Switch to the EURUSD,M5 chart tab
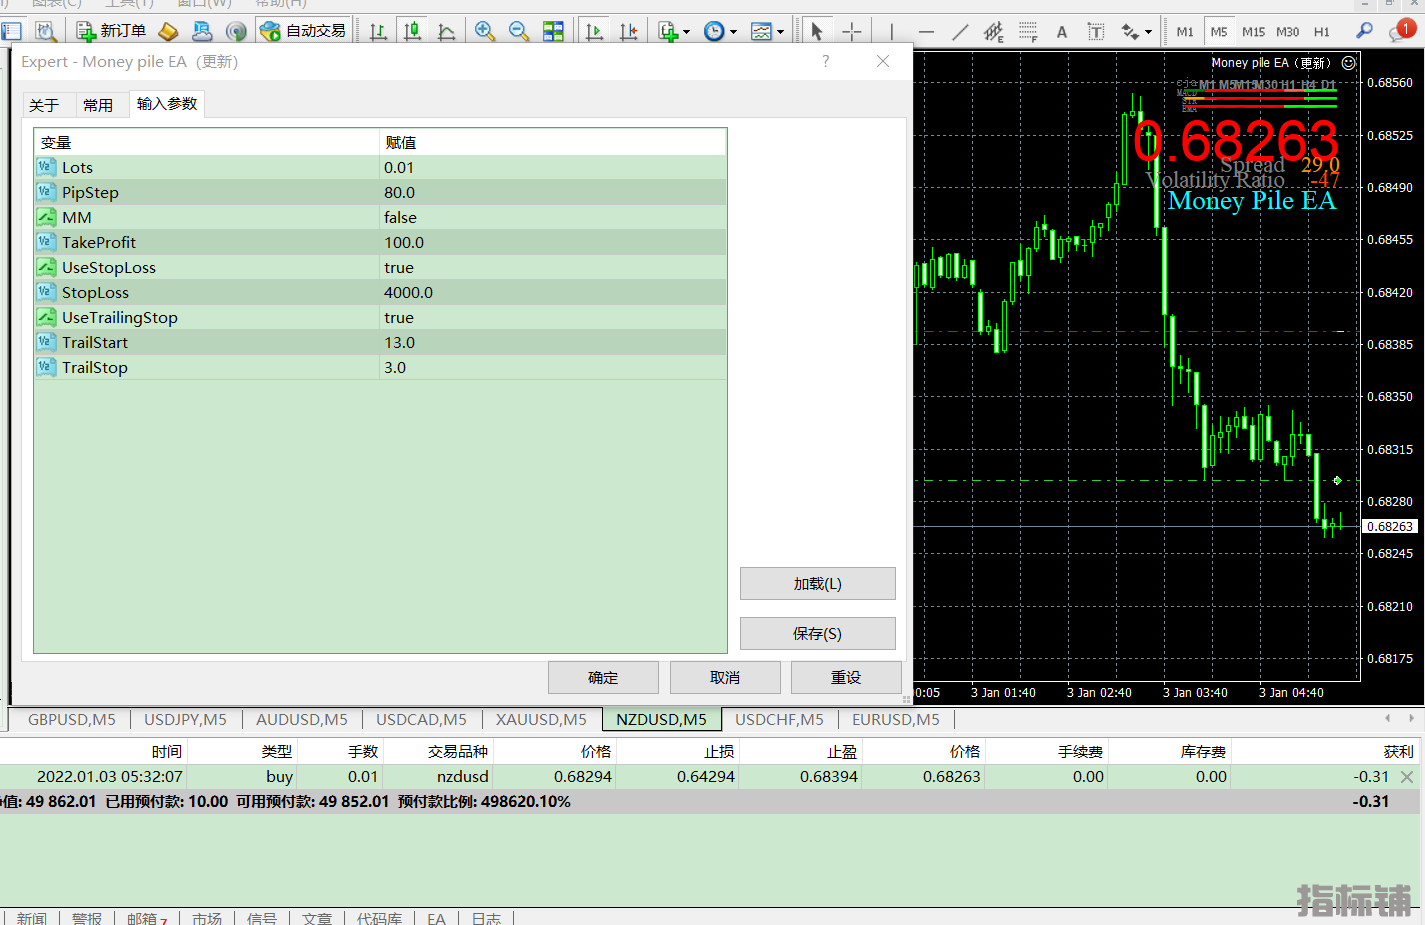Viewport: 1425px width, 925px height. pos(896,719)
